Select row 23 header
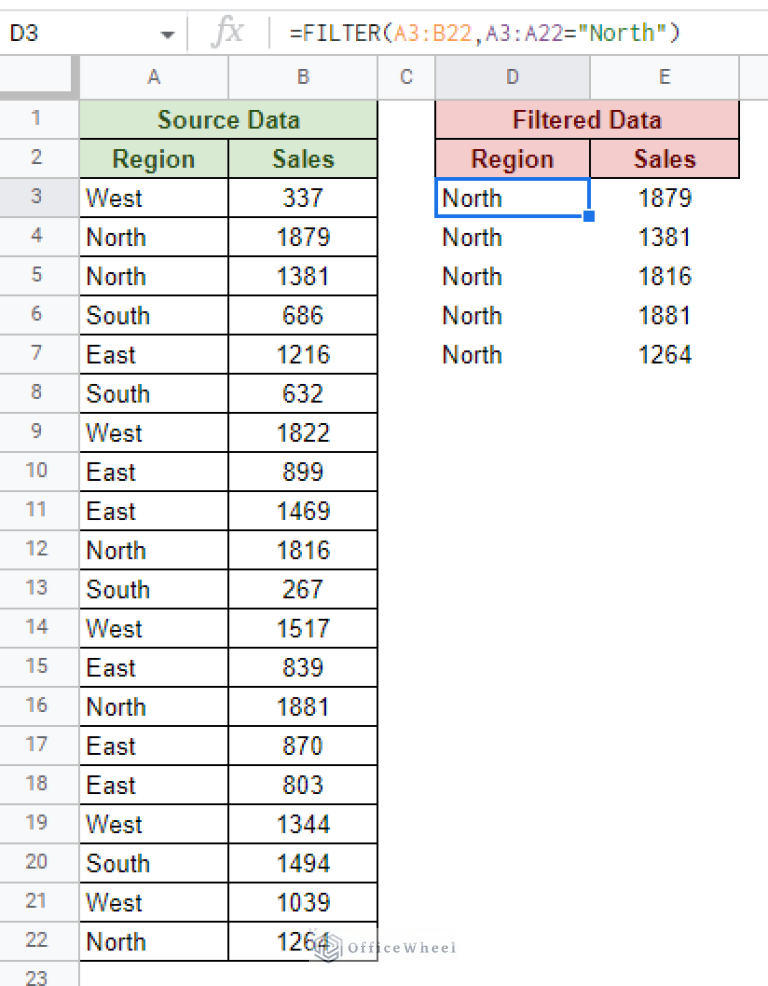This screenshot has width=768, height=986. 38,976
